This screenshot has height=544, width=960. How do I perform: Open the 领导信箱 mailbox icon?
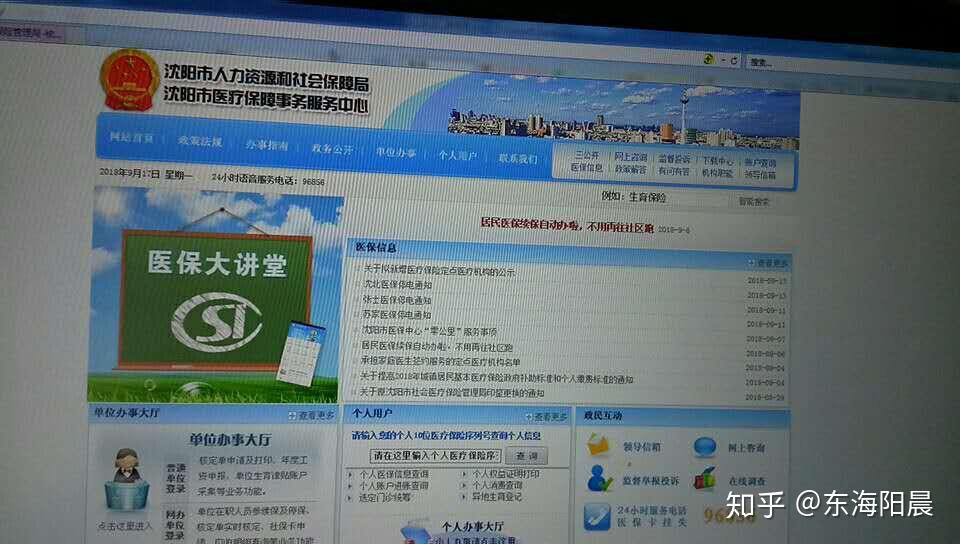click(598, 445)
